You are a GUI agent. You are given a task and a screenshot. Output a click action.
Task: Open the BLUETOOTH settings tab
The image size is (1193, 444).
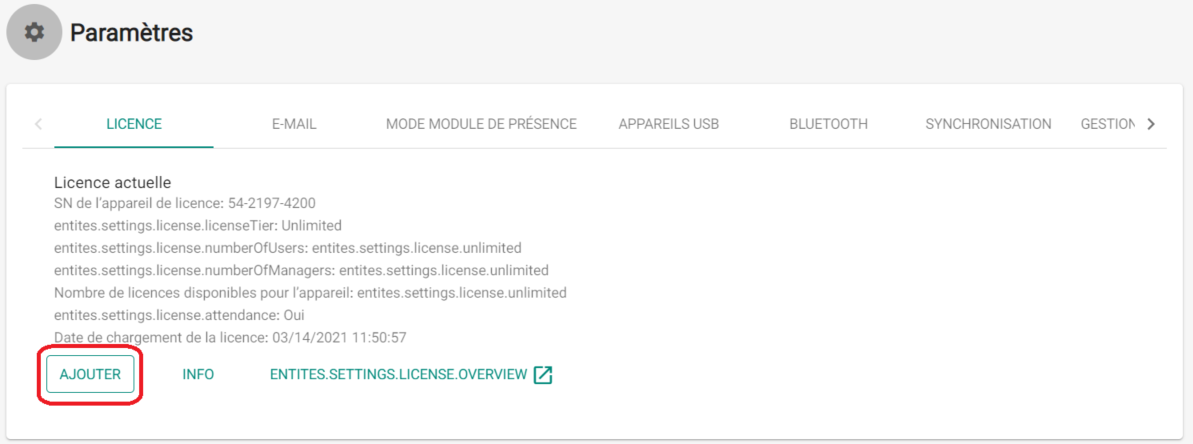(x=829, y=124)
